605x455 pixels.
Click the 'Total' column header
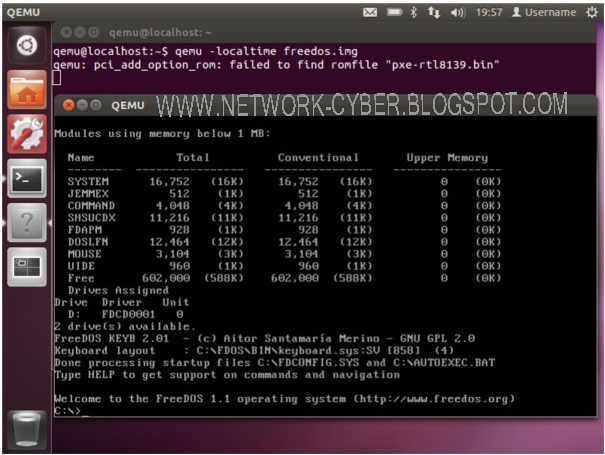193,157
